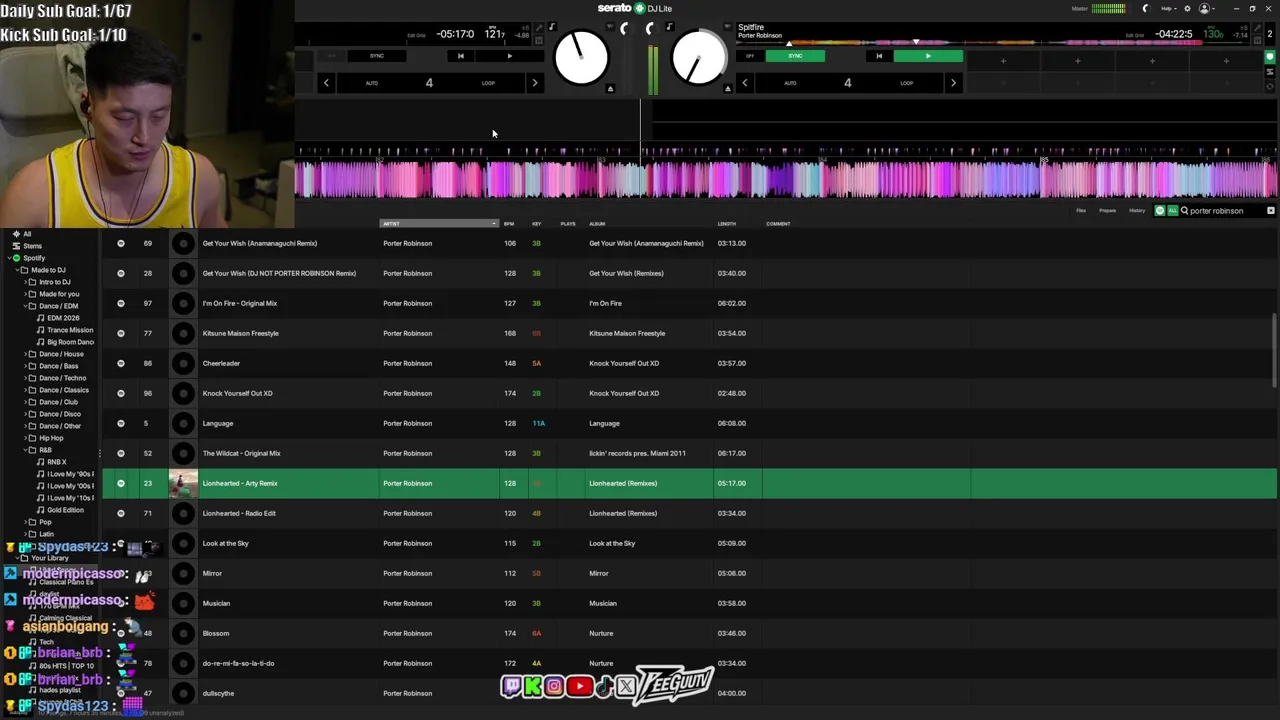Screen dimensions: 1280x720
Task: Toggle ALL search filter button
Action: (1172, 211)
